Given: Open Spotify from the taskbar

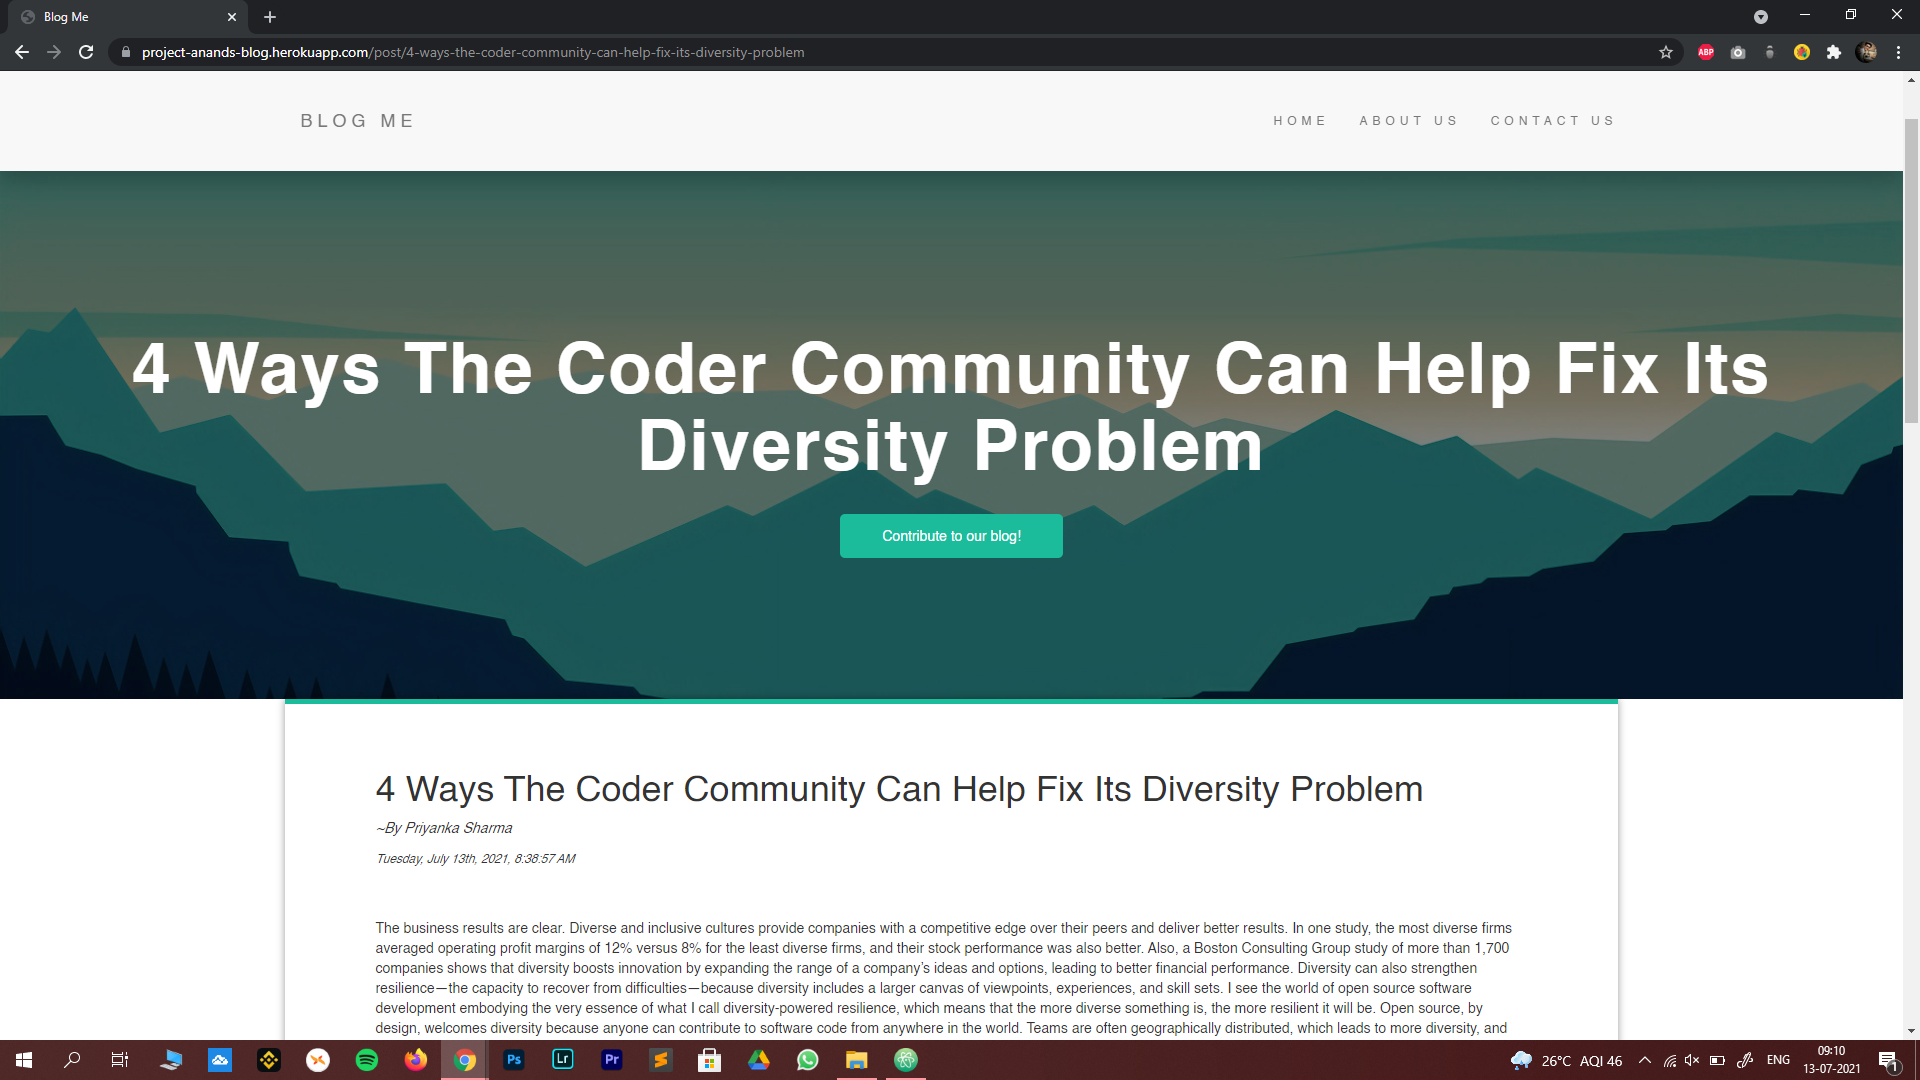Looking at the screenshot, I should click(367, 1060).
